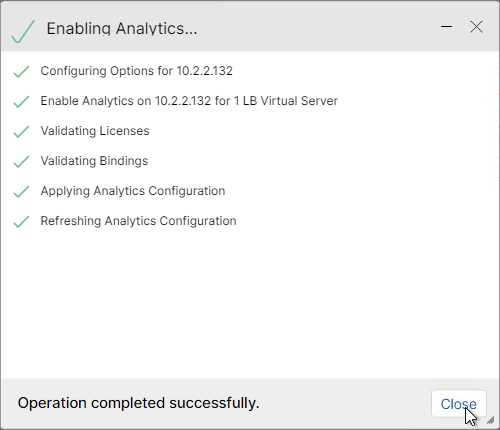Click Applying Analytics Configuration step text

point(133,191)
